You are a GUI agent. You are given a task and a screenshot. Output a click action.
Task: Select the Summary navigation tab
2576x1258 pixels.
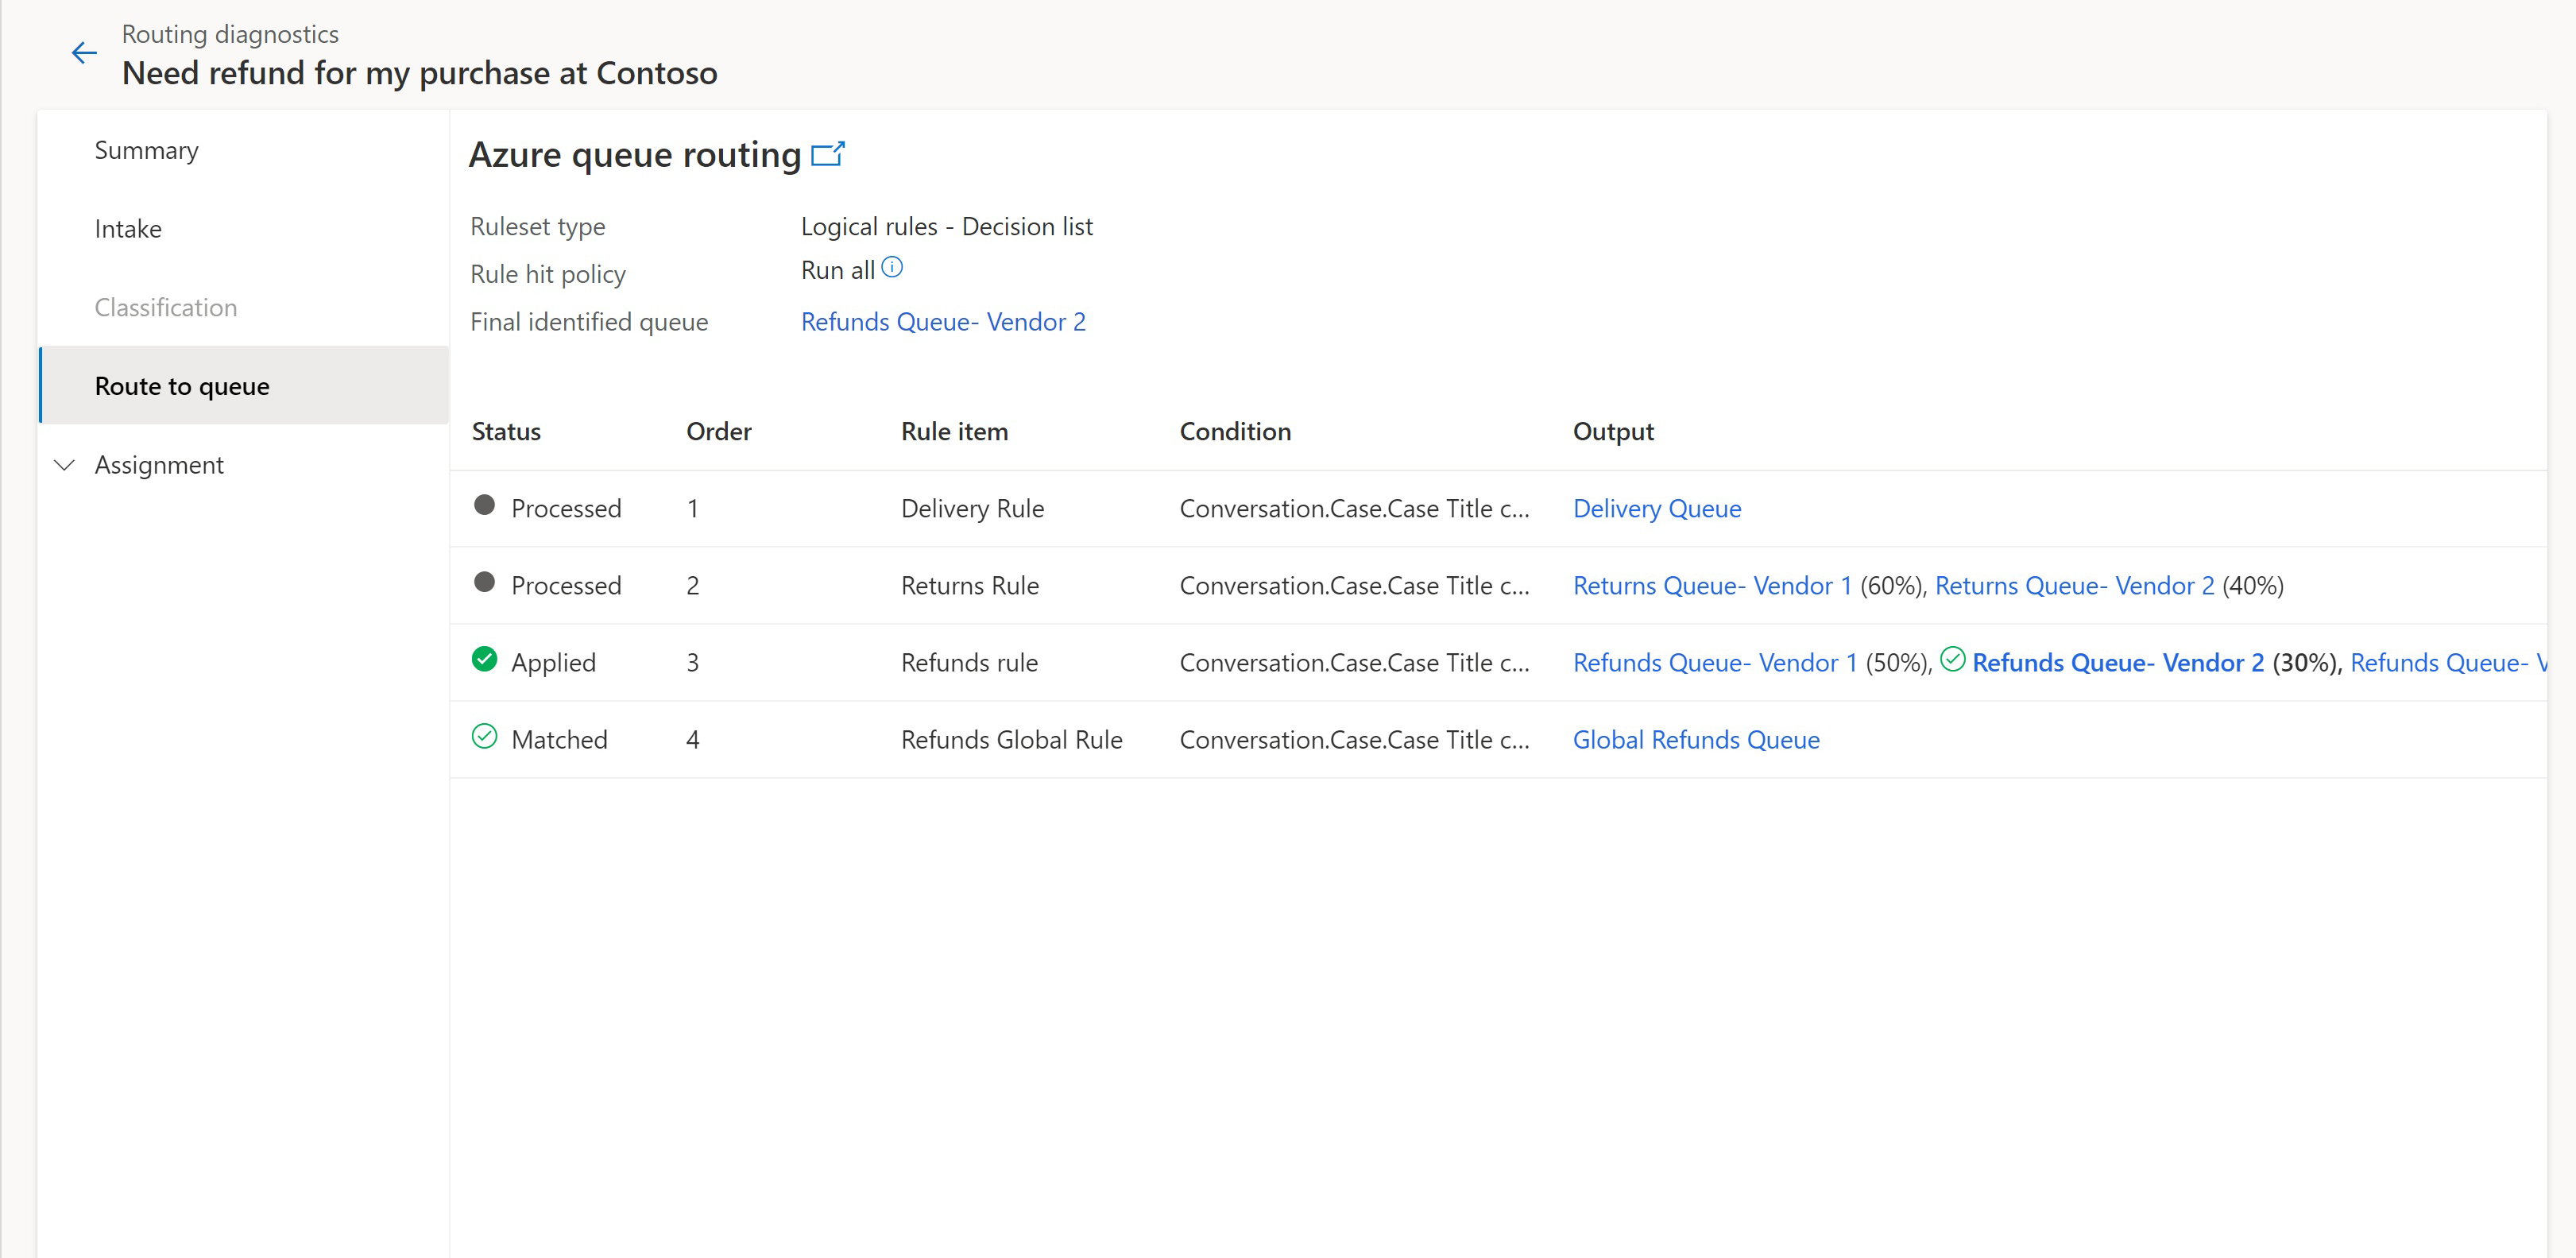pos(149,149)
